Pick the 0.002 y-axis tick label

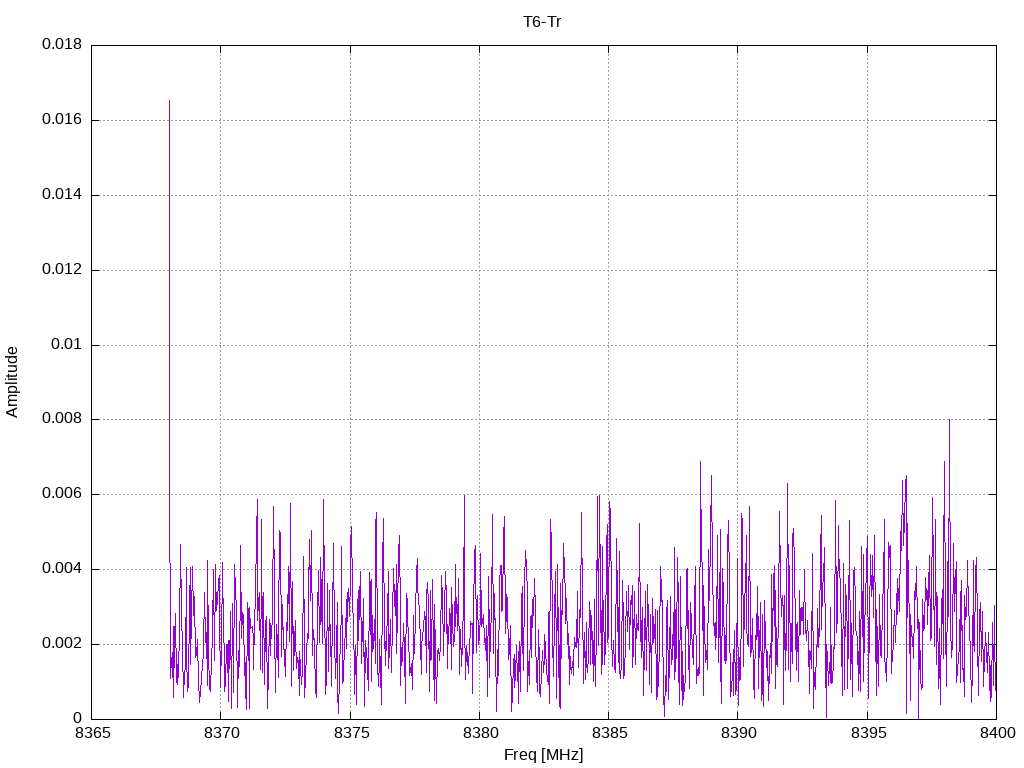pos(61,644)
